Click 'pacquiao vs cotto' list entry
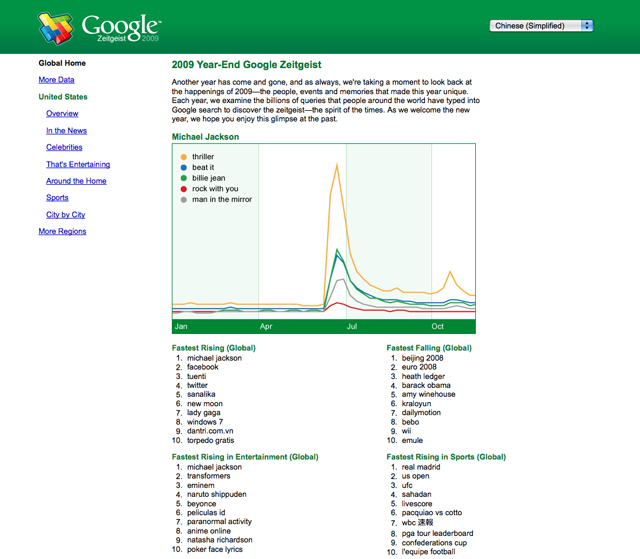This screenshot has width=640, height=559. 432,512
